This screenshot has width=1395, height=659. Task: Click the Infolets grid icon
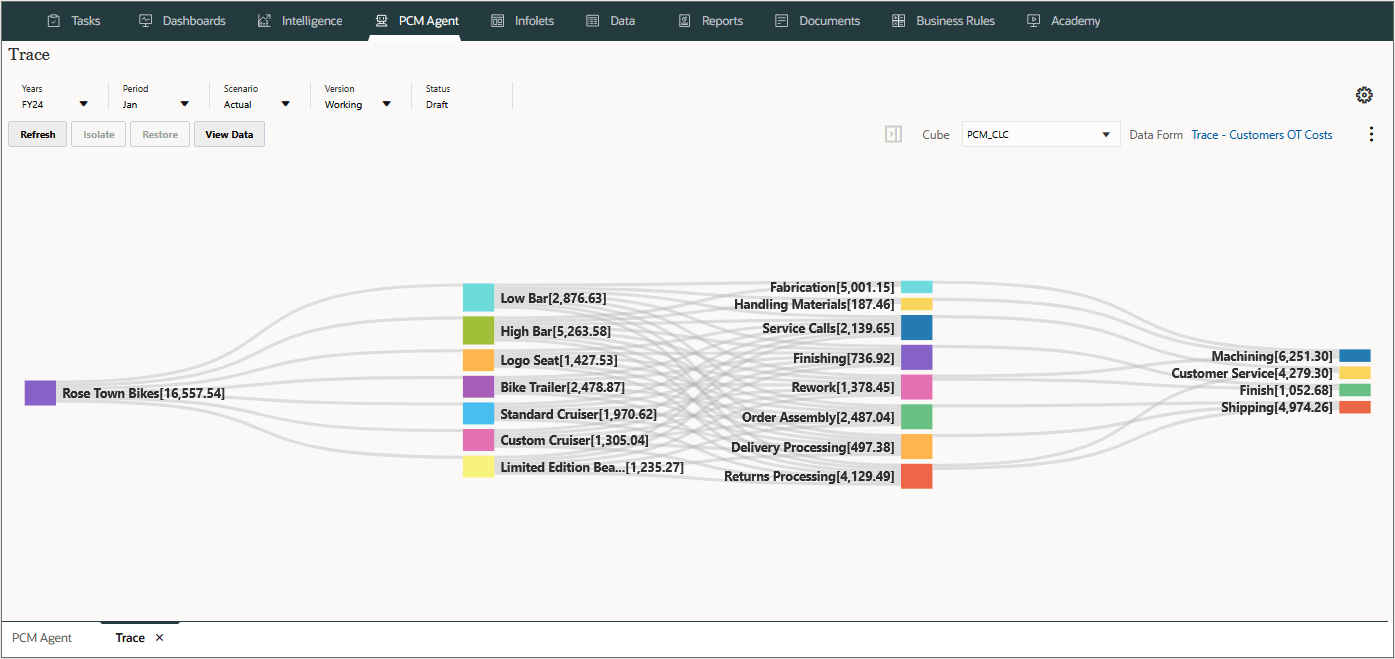(497, 20)
